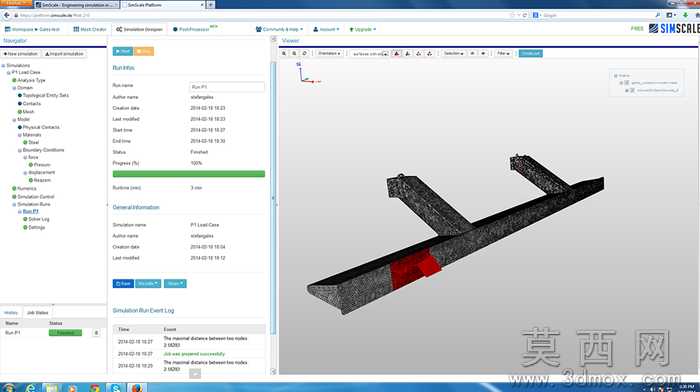Open Chrome from the taskbar
The width and height of the screenshot is (700, 392).
pyautogui.click(x=94, y=388)
